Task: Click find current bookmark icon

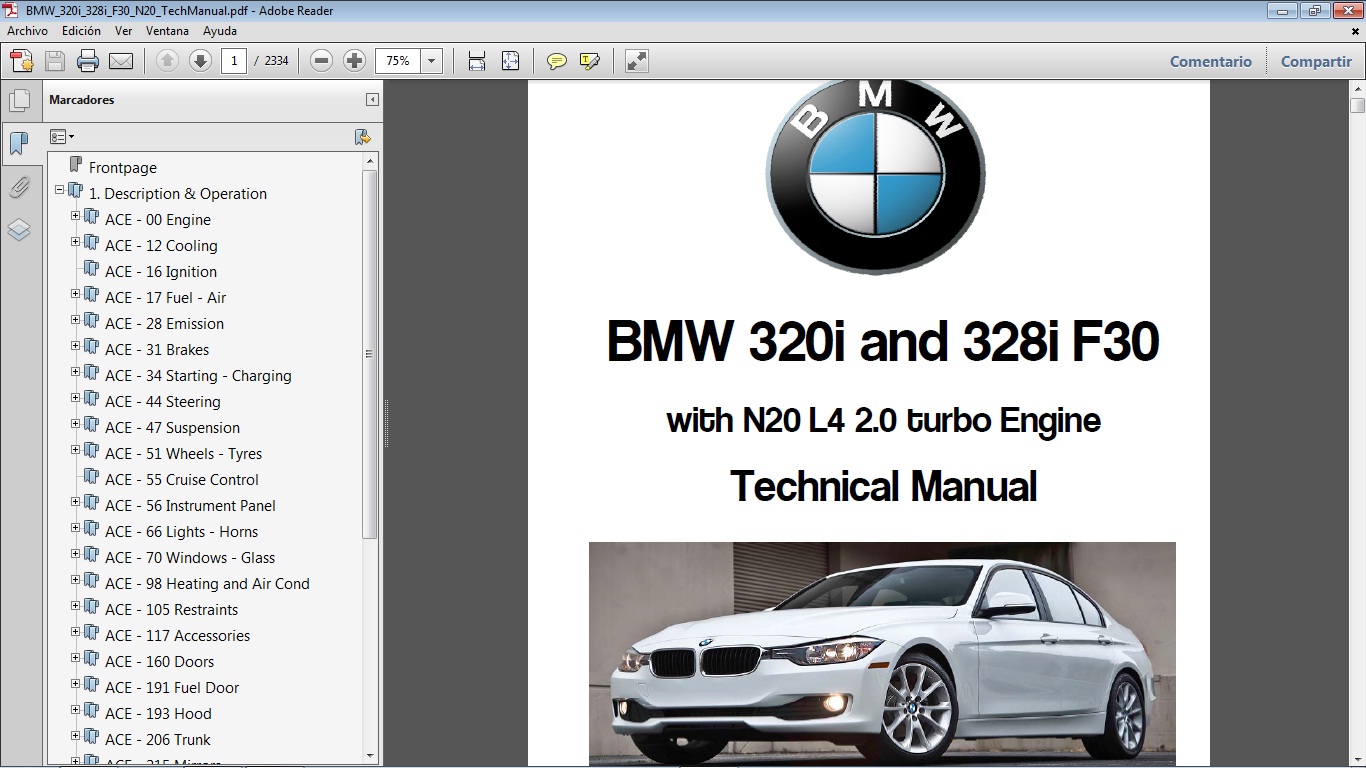Action: 362,137
